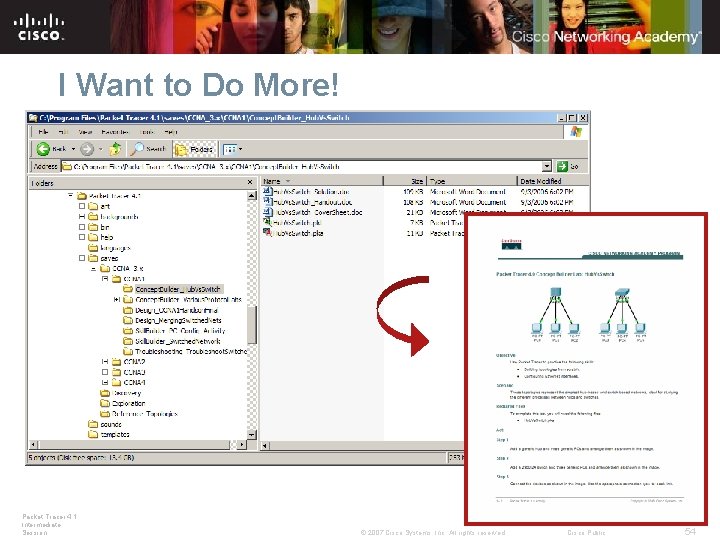Open the Back history dropdown arrow
Viewport: 720px width, 540px height.
[x=73, y=149]
